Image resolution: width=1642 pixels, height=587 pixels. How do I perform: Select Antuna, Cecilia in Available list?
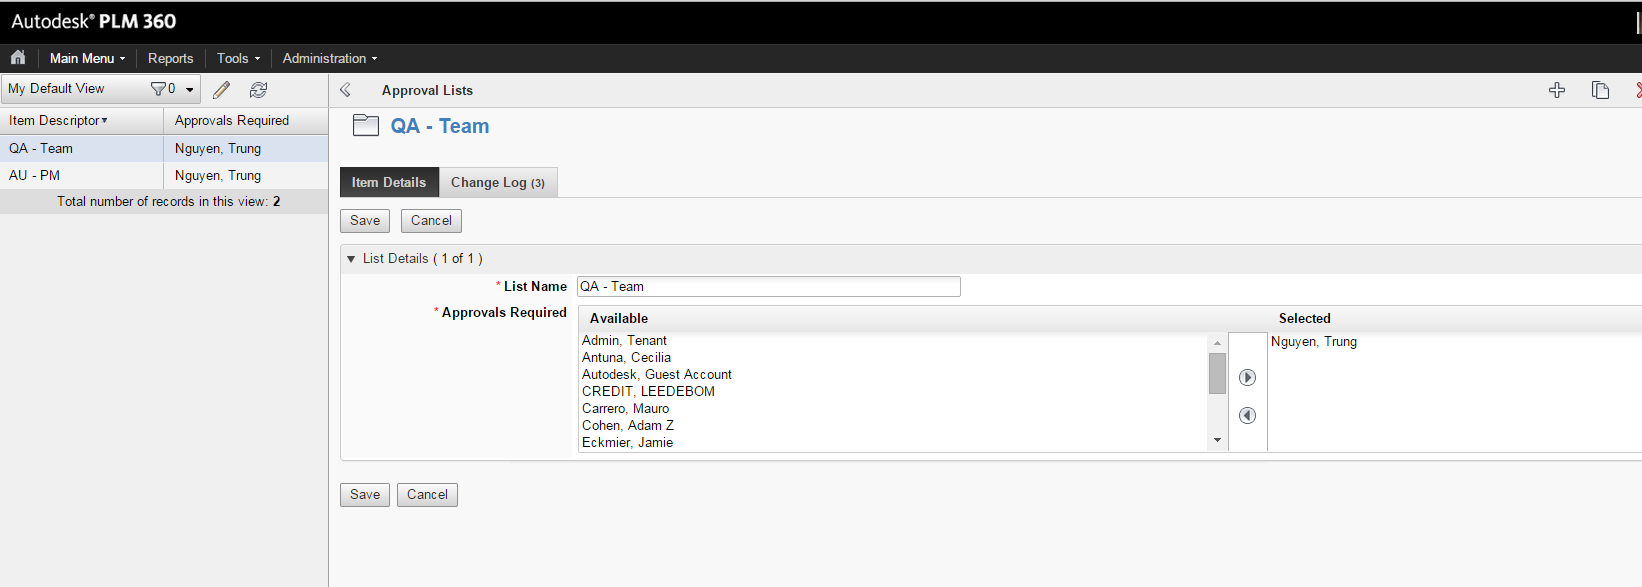click(x=626, y=357)
